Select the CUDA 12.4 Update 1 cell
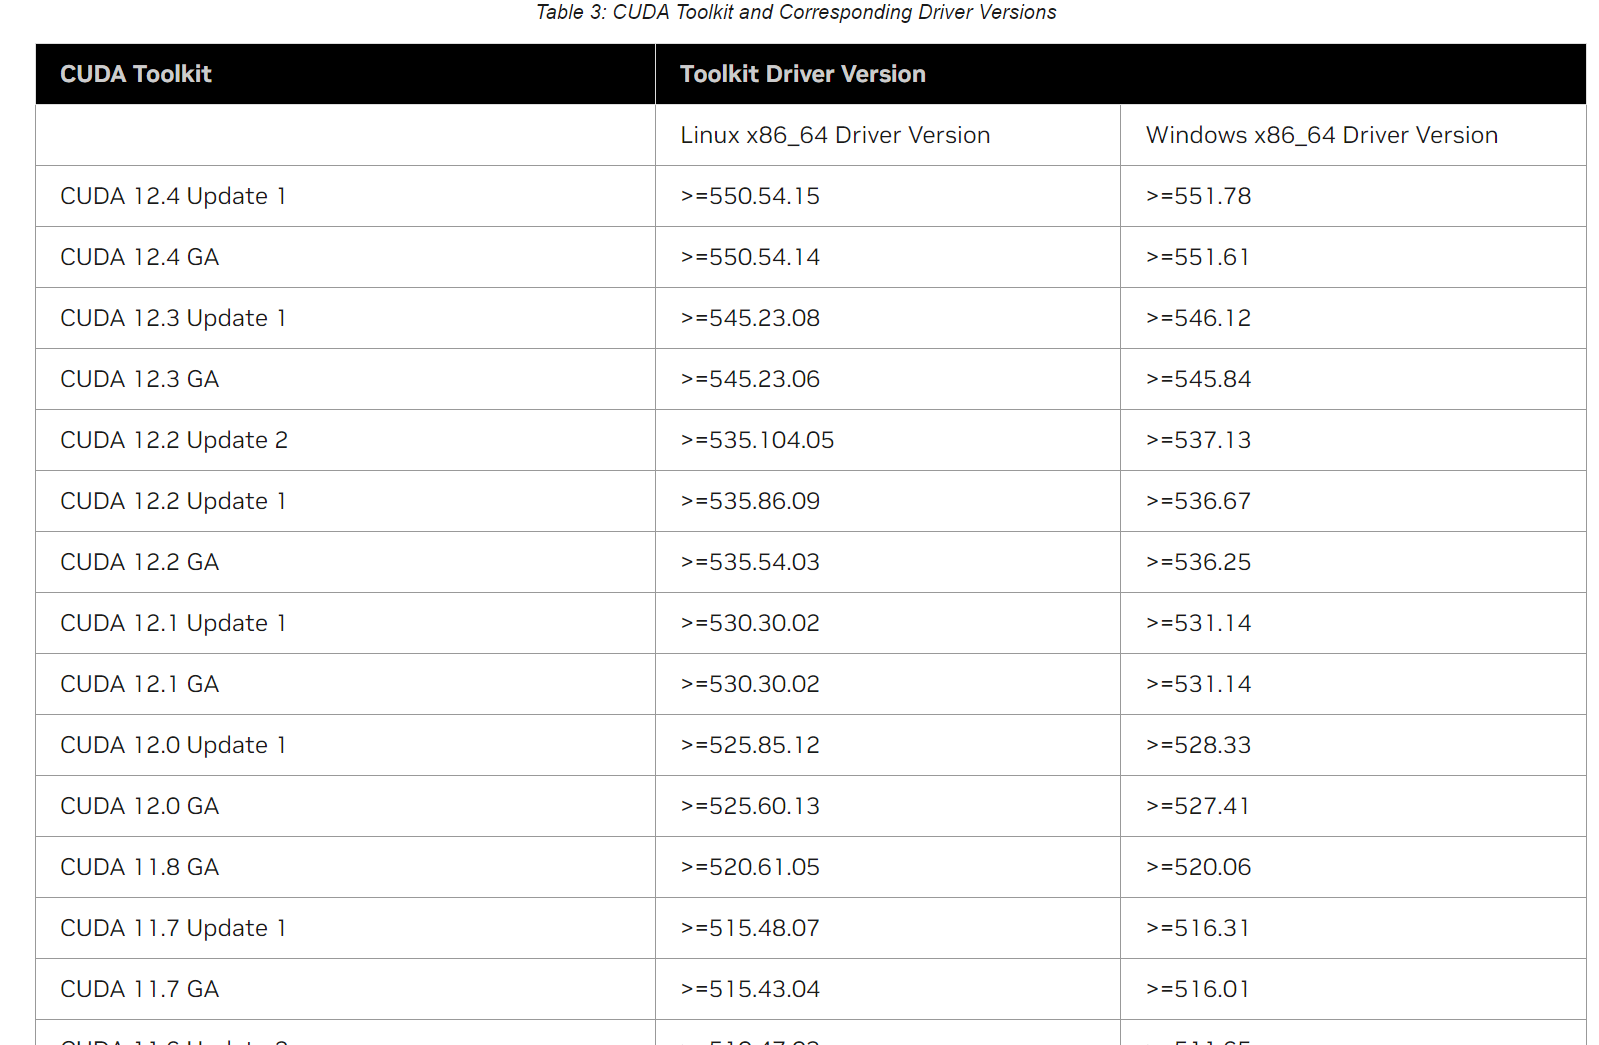Viewport: 1599px width, 1045px height. [173, 196]
